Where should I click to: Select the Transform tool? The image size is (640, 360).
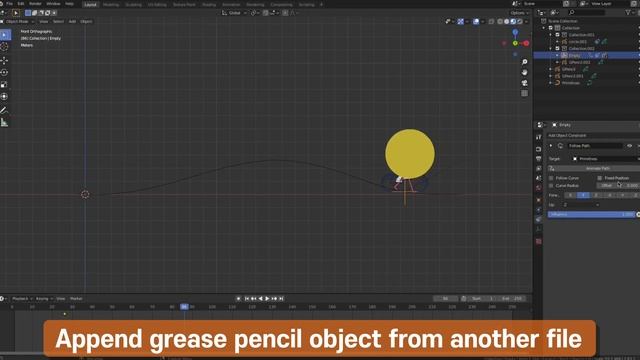(x=4, y=96)
